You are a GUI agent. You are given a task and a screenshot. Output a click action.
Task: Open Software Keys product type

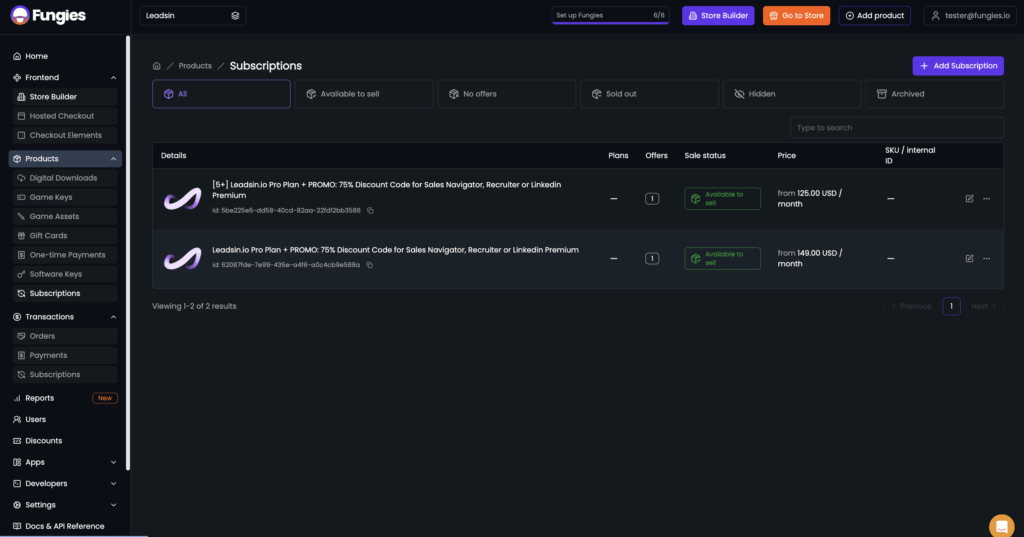pyautogui.click(x=64, y=274)
